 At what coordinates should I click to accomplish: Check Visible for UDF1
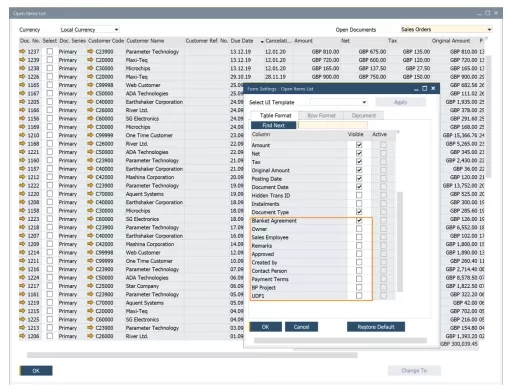pos(359,296)
